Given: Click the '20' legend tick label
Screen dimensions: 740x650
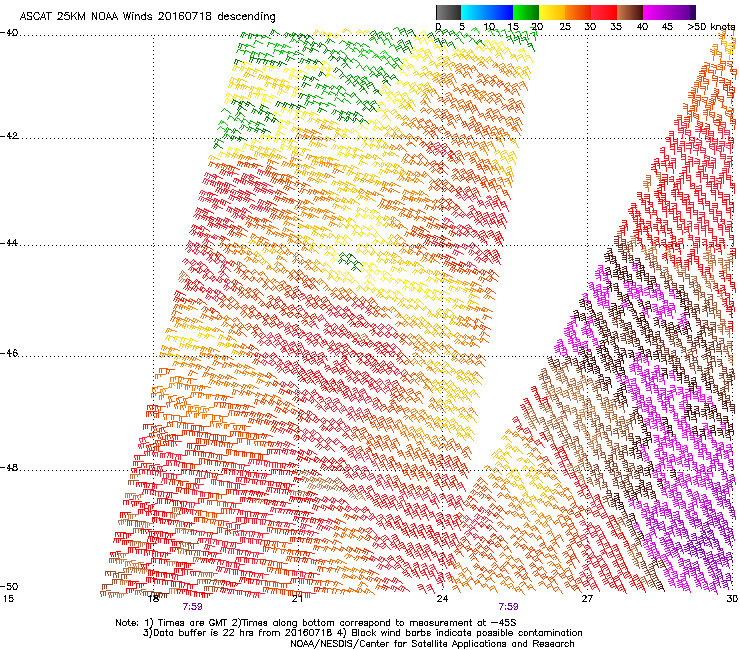Looking at the screenshot, I should pyautogui.click(x=537, y=27).
